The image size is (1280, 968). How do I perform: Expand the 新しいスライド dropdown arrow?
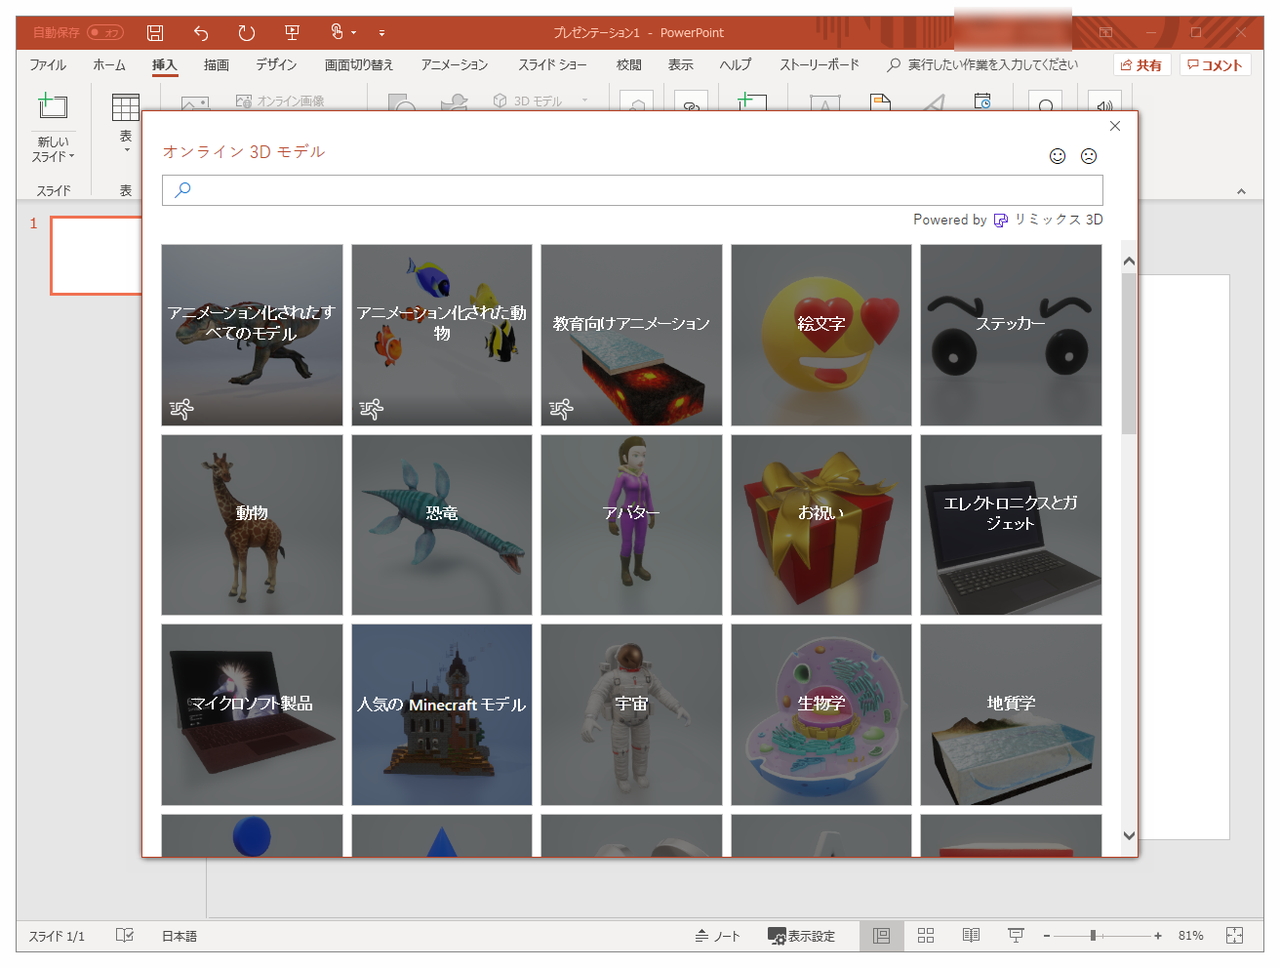72,157
